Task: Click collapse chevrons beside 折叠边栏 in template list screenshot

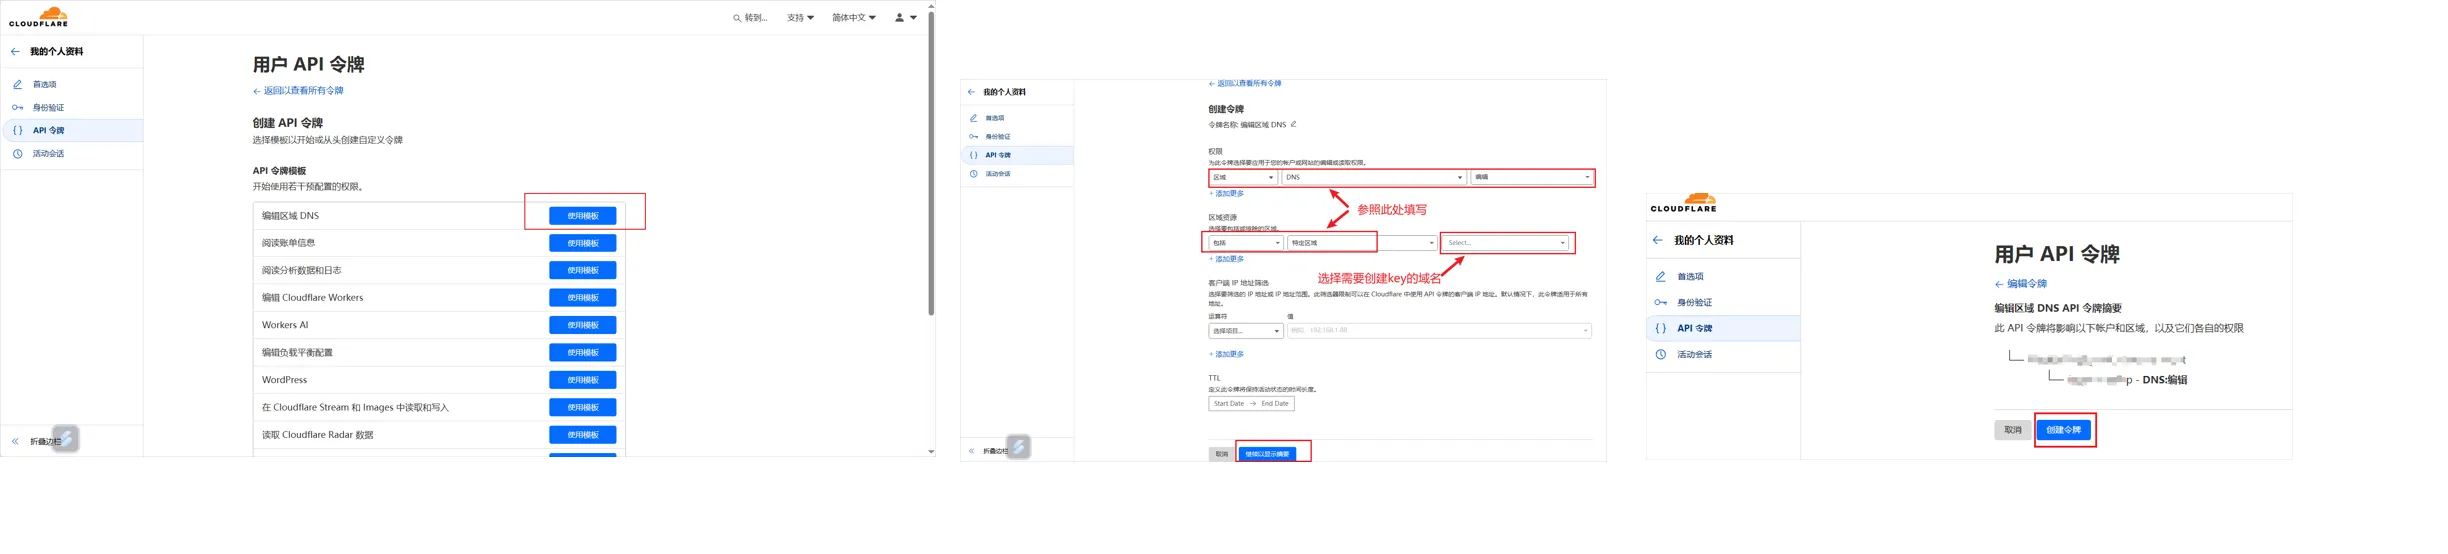Action: pos(15,441)
